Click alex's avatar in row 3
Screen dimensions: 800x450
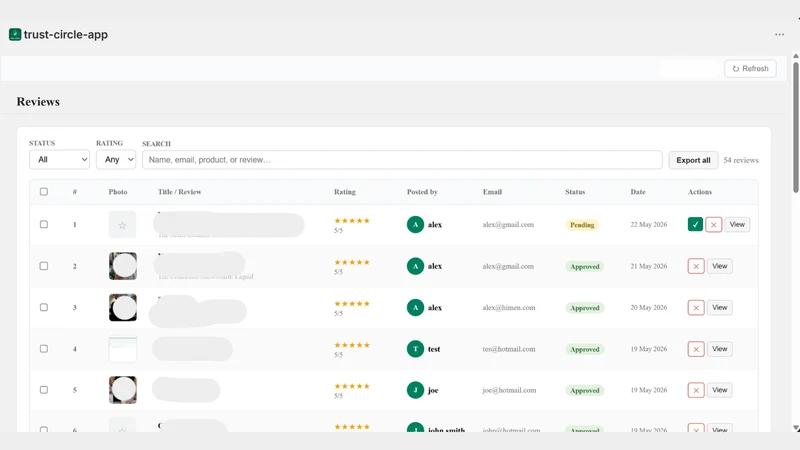coord(415,307)
